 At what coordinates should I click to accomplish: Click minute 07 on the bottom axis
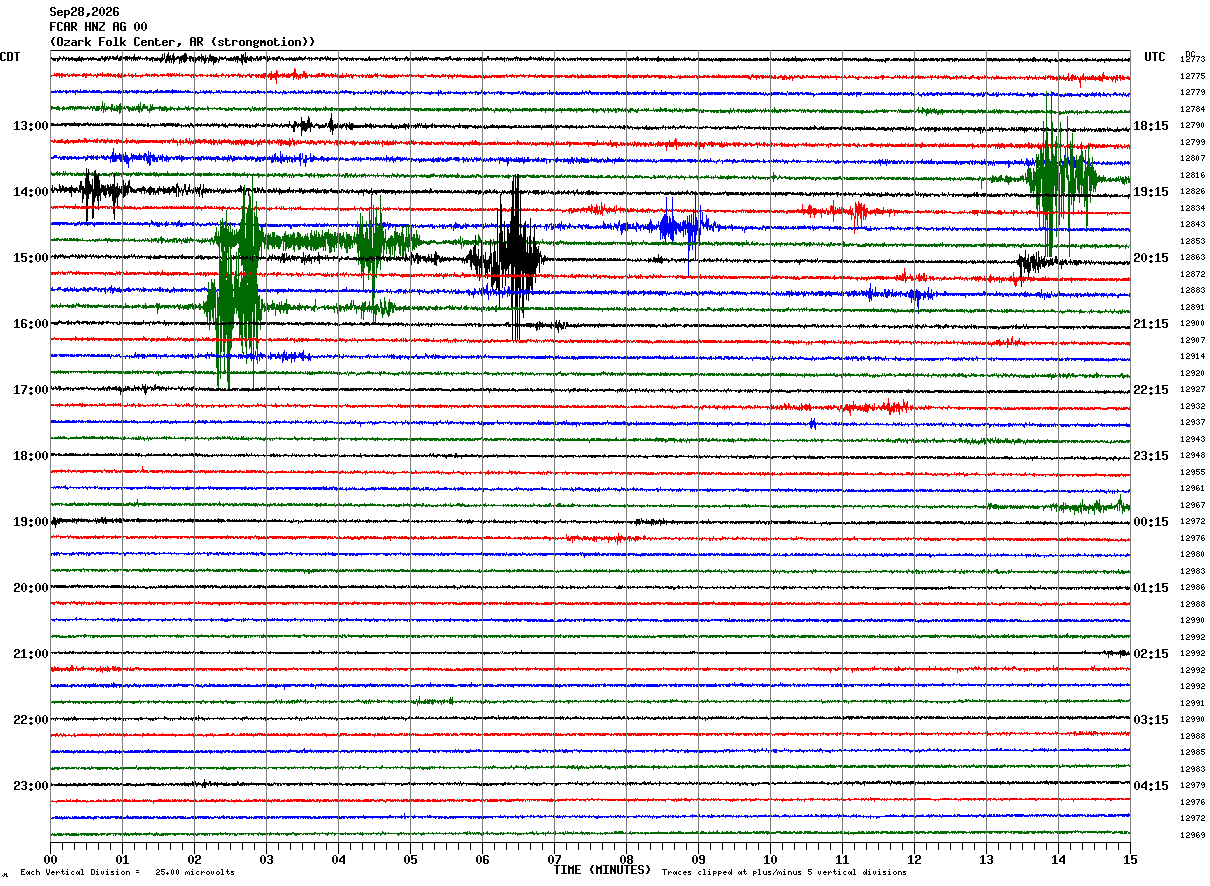[554, 859]
